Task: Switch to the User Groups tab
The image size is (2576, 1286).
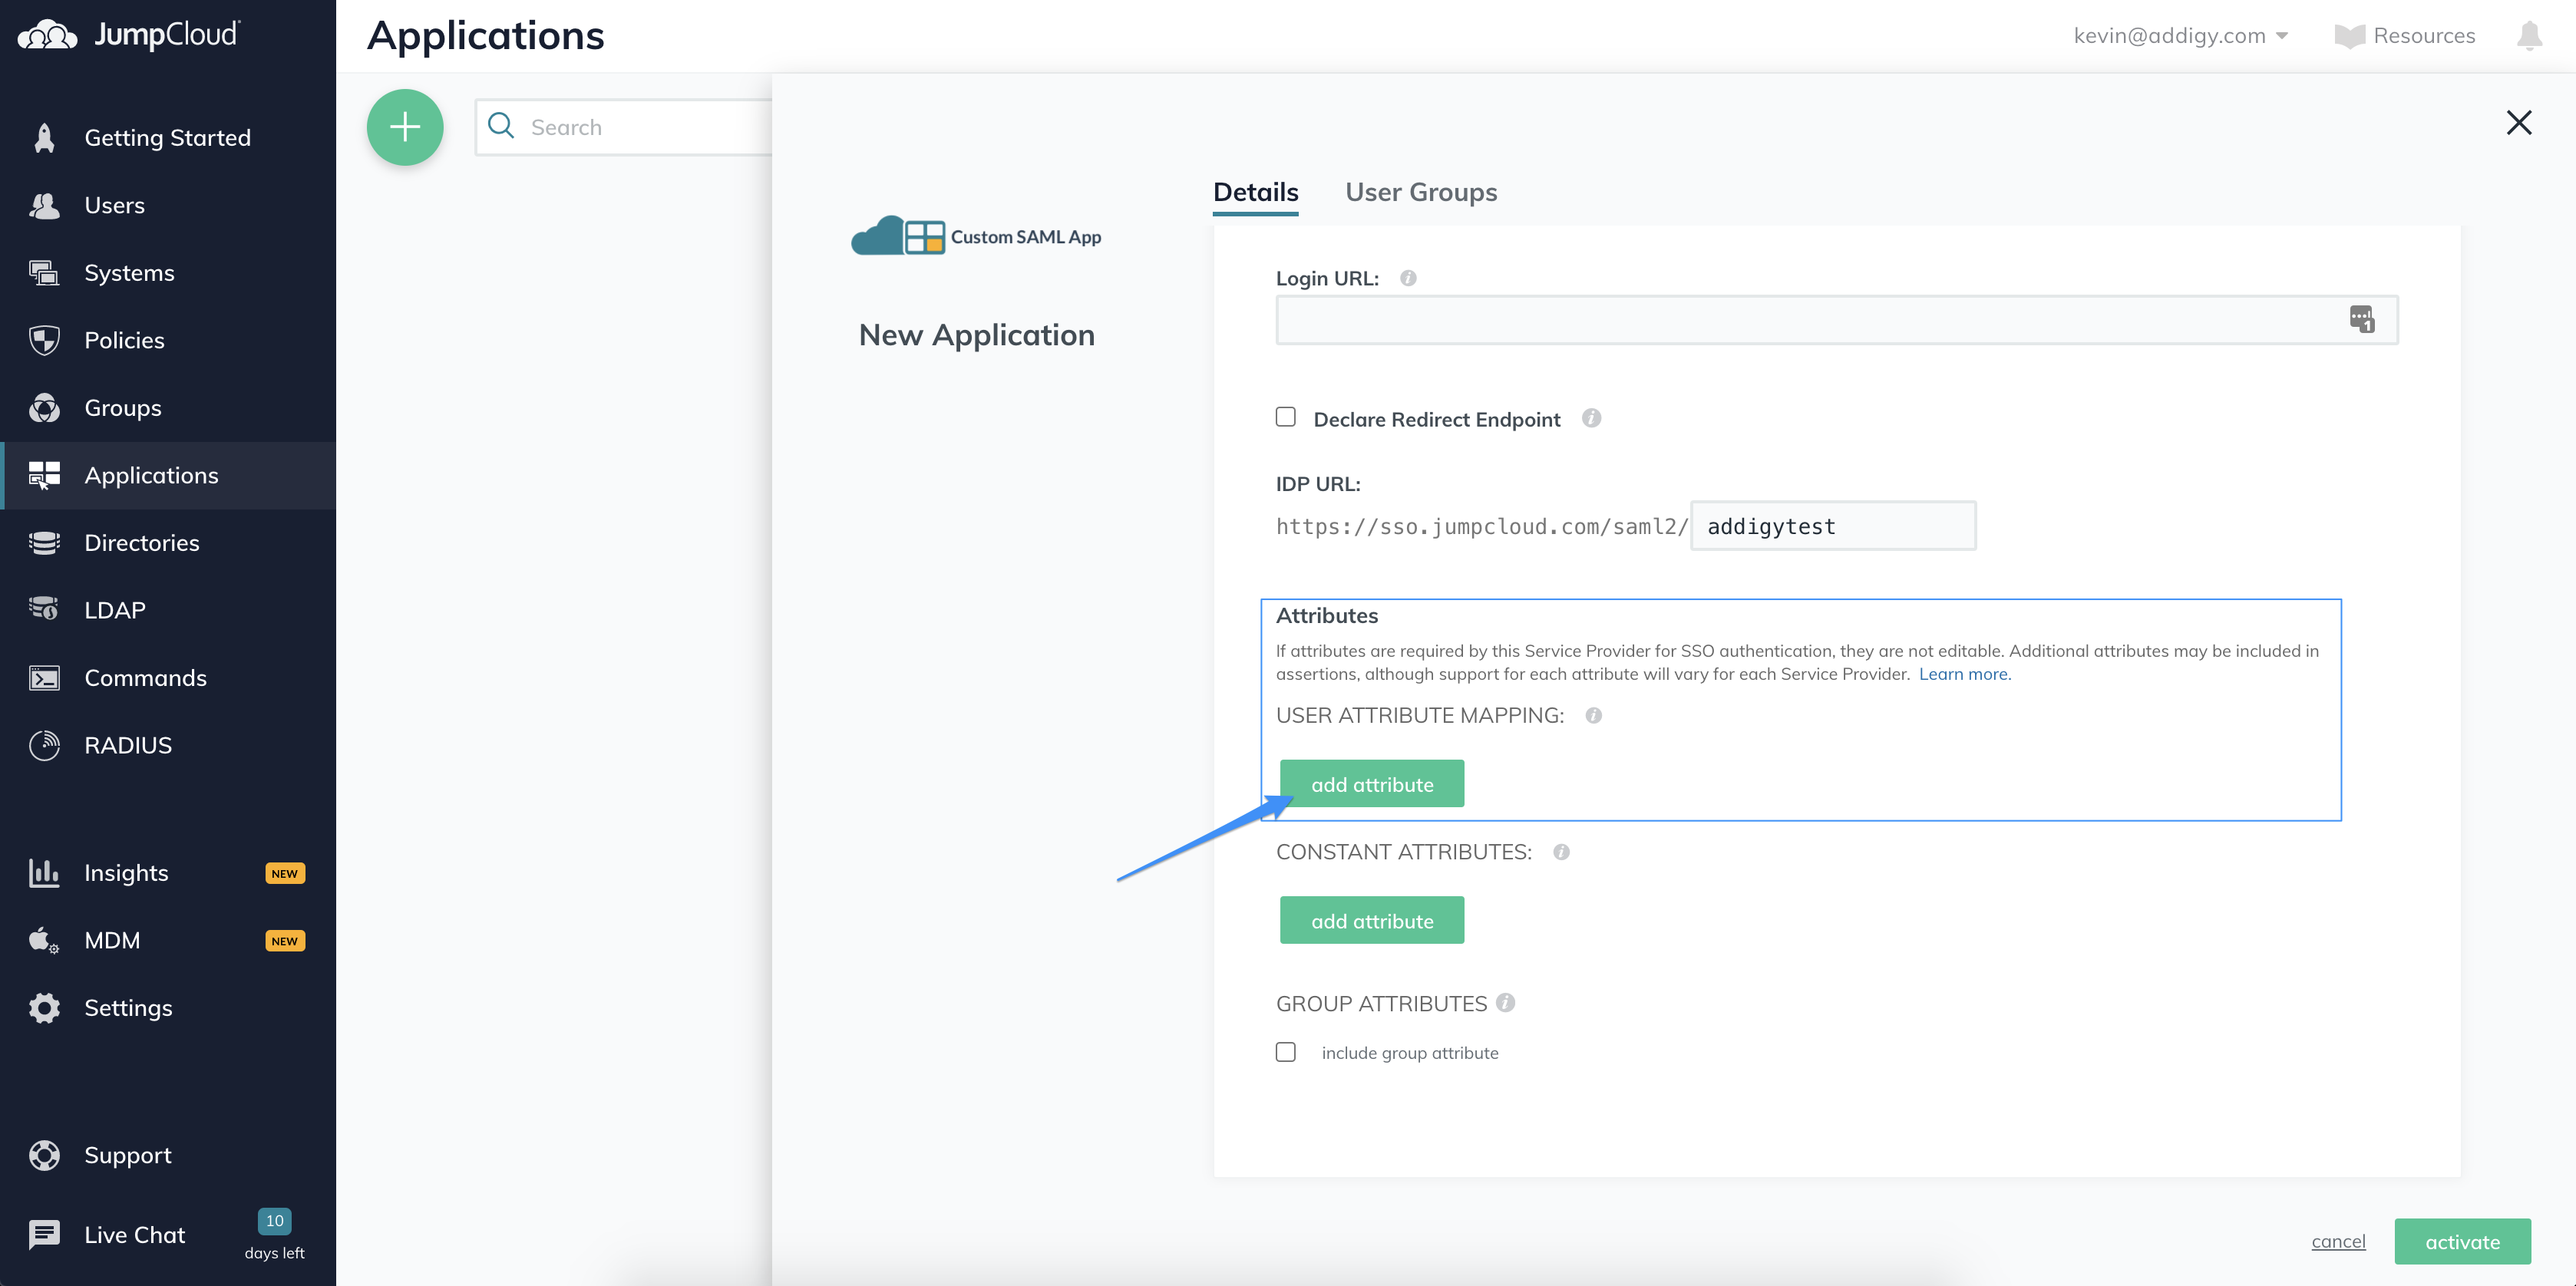Action: pyautogui.click(x=1421, y=192)
